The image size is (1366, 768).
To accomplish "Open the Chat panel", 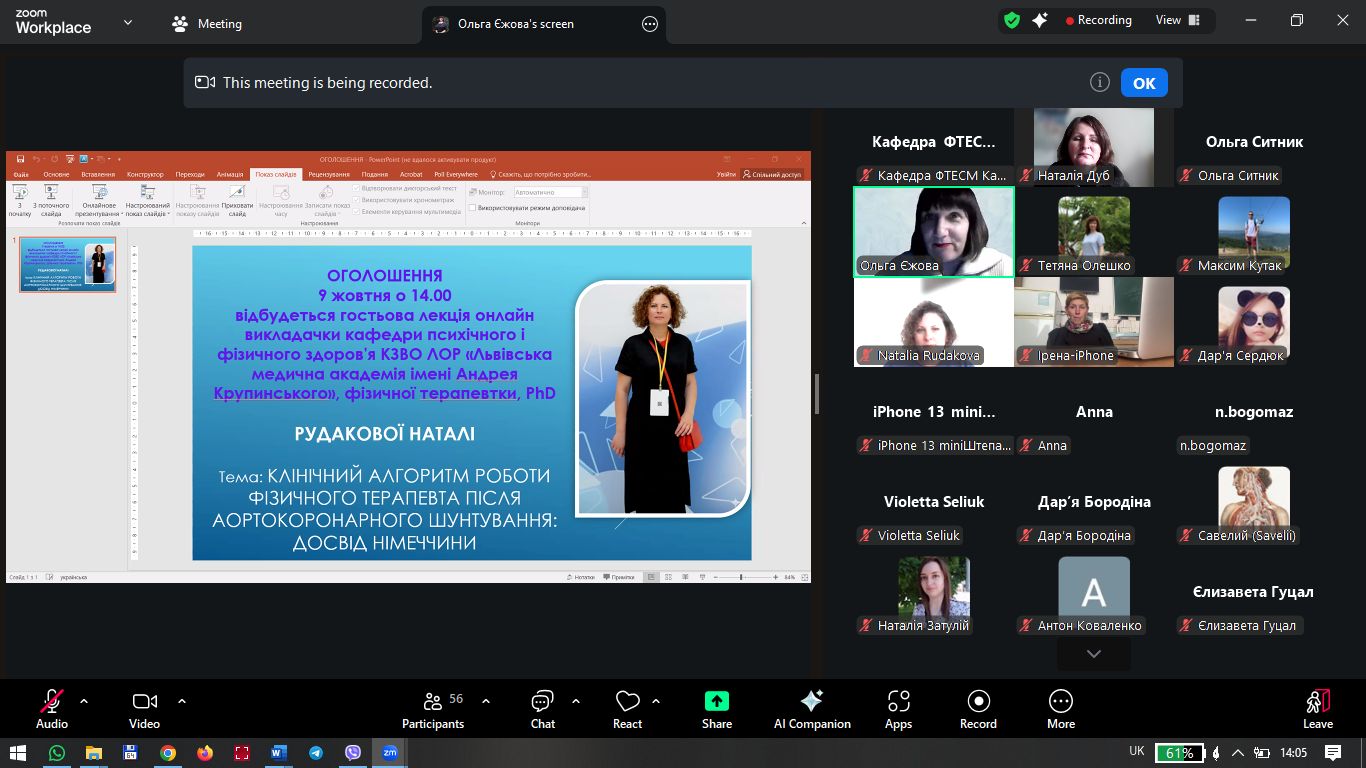I will [543, 708].
